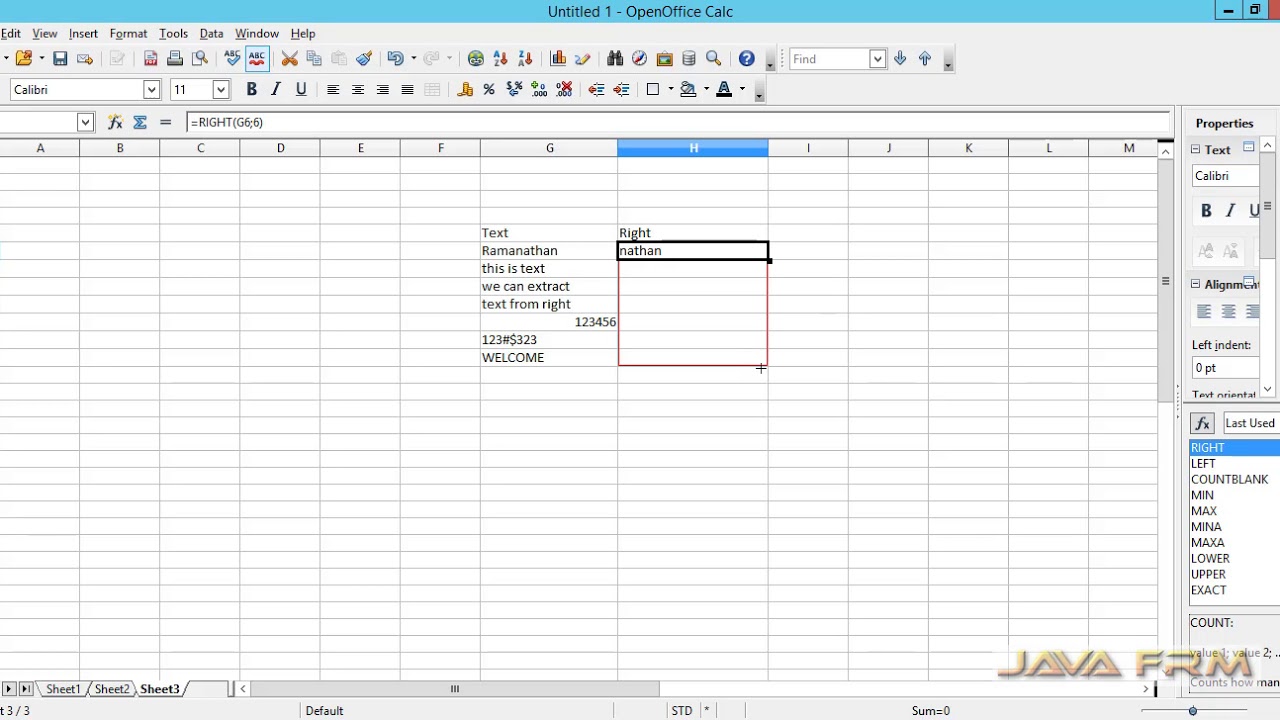Click the Copy icon
The image size is (1280, 720).
[x=314, y=59]
